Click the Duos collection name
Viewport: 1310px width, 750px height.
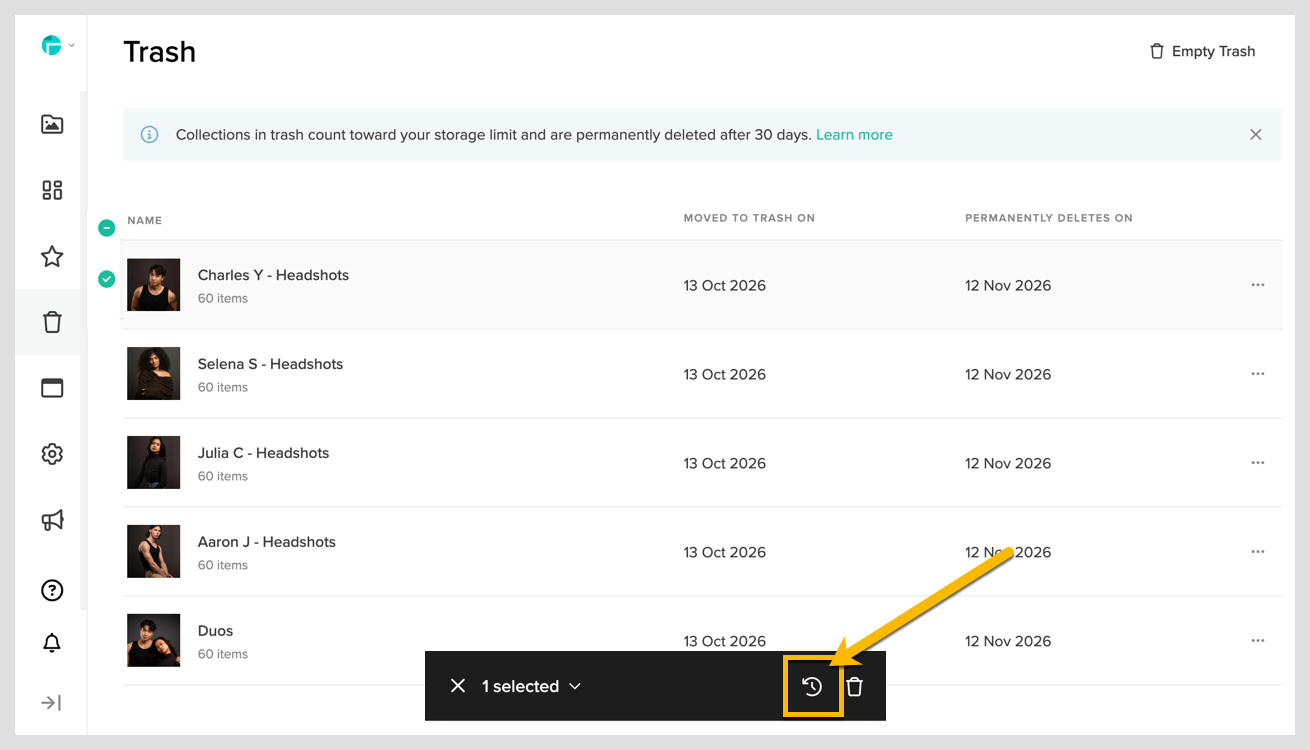point(215,631)
